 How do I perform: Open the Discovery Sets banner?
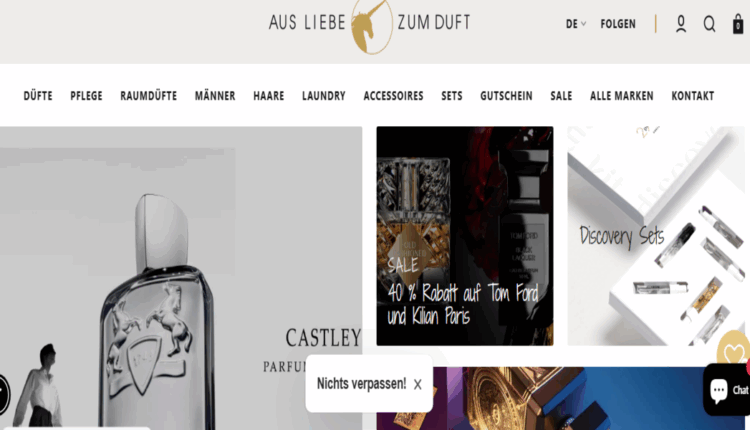pos(656,236)
